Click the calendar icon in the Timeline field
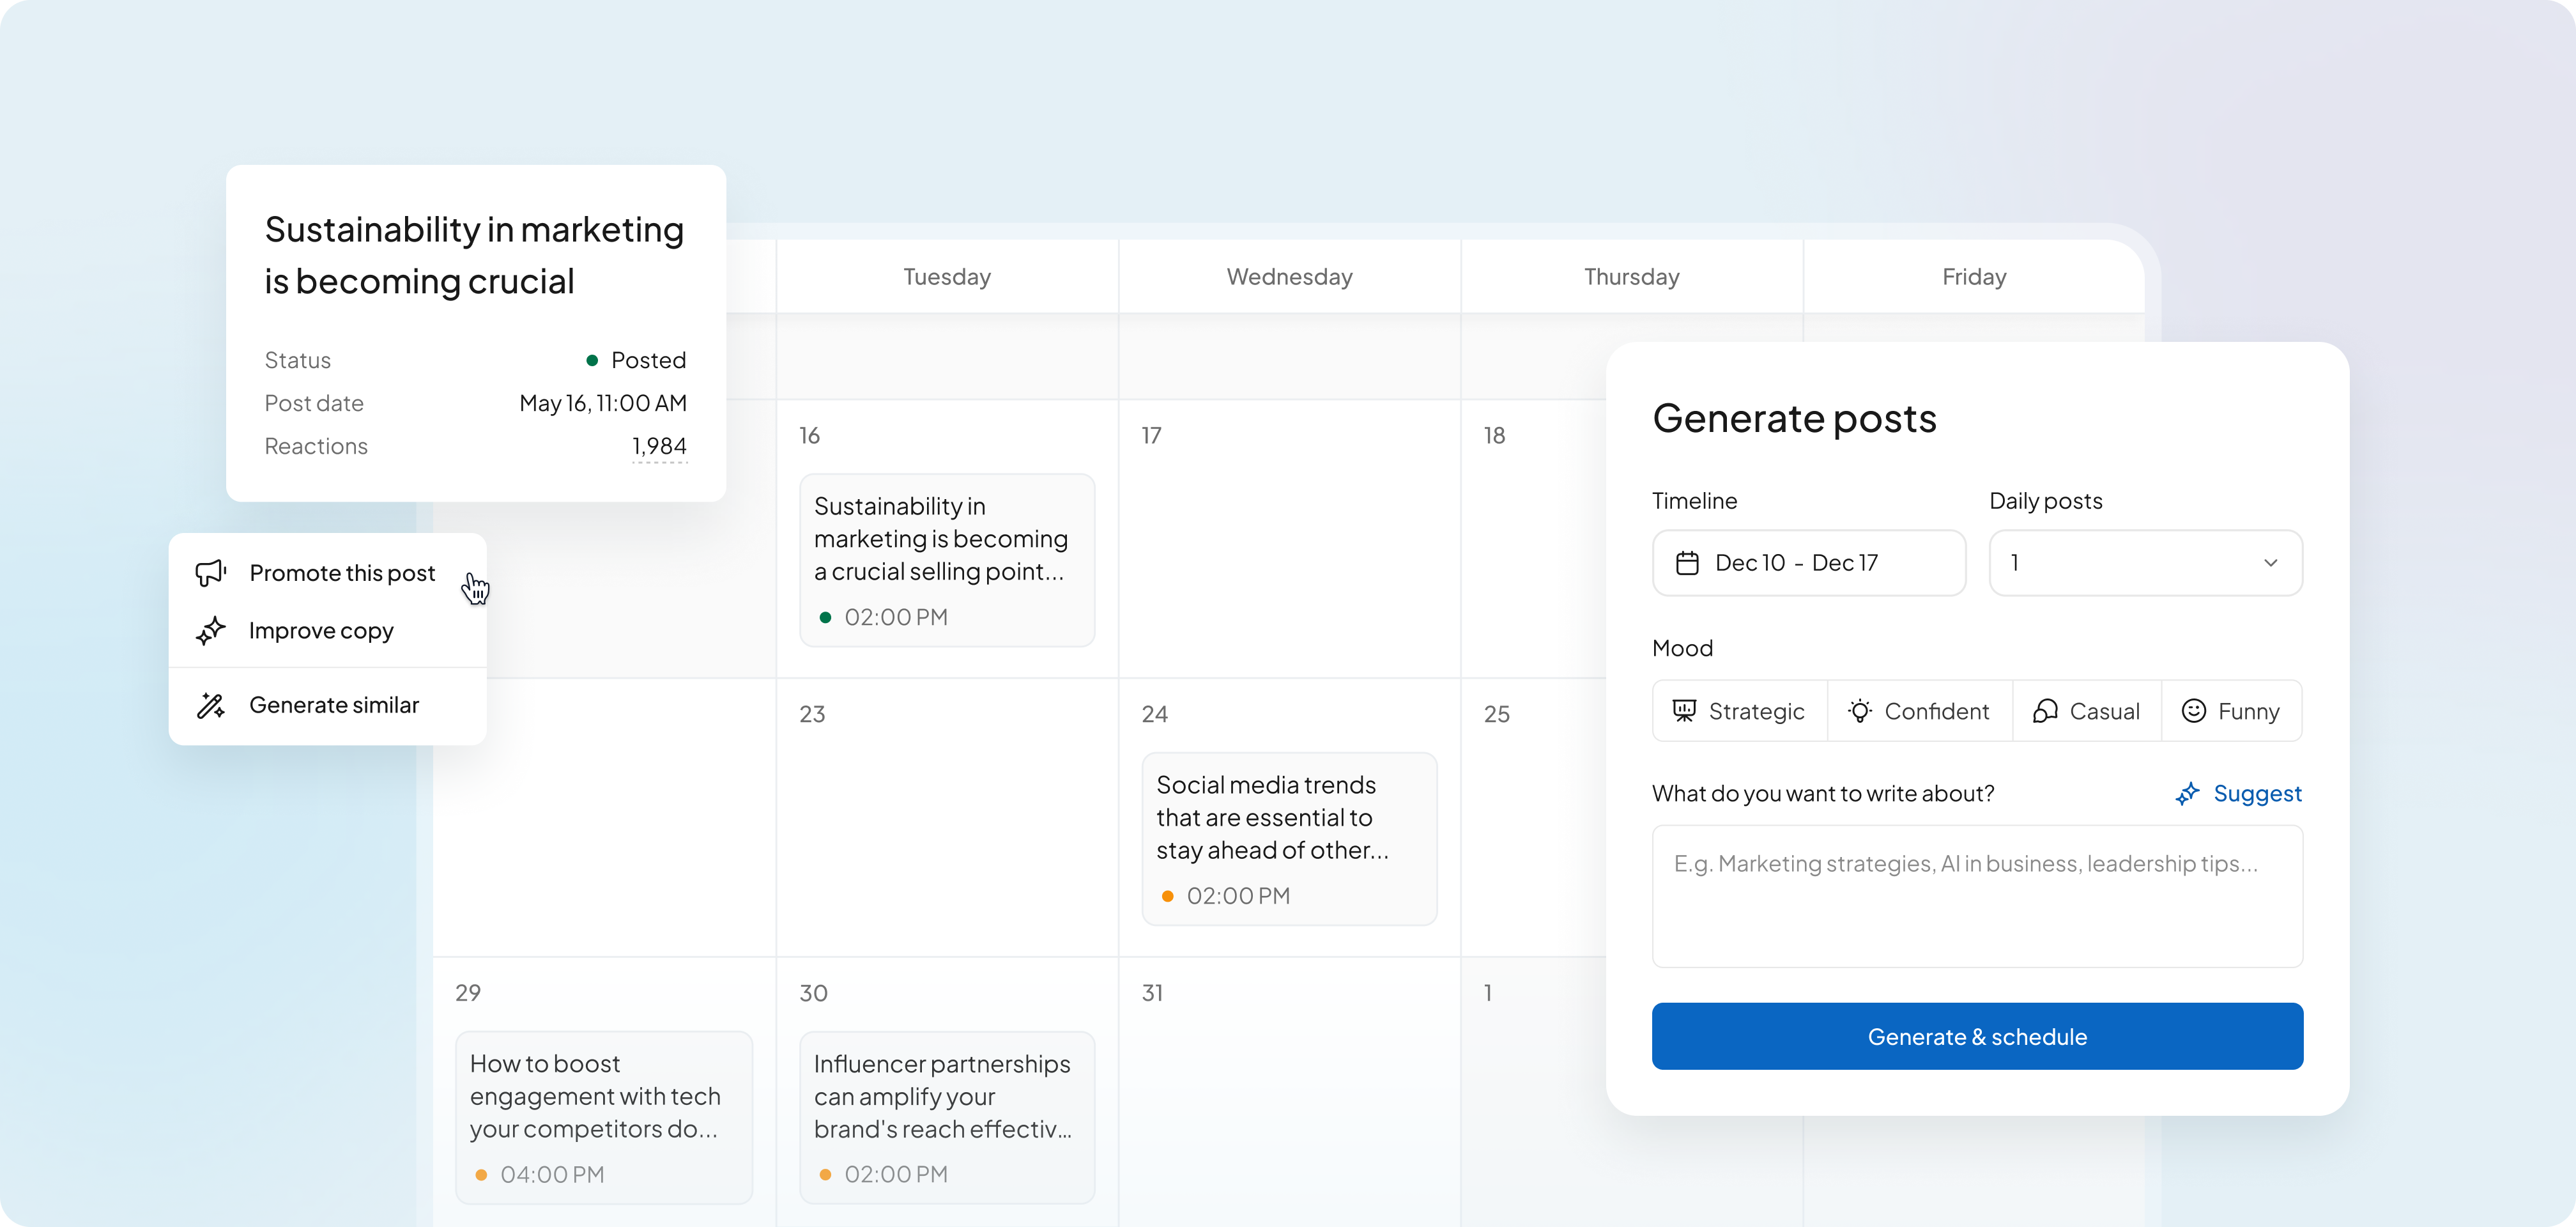The height and width of the screenshot is (1227, 2576). tap(1688, 562)
